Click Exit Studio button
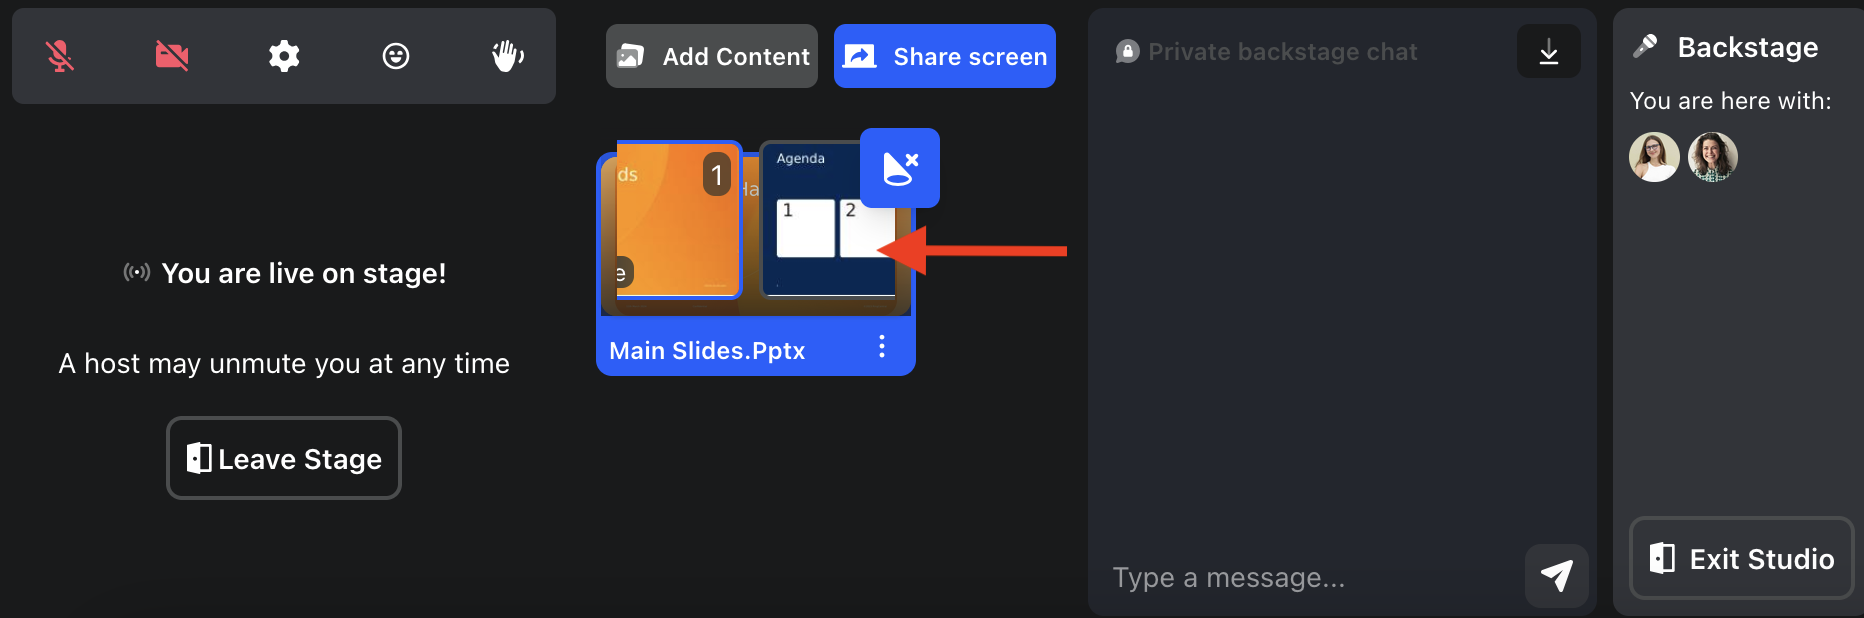Image resolution: width=1864 pixels, height=618 pixels. point(1741,558)
